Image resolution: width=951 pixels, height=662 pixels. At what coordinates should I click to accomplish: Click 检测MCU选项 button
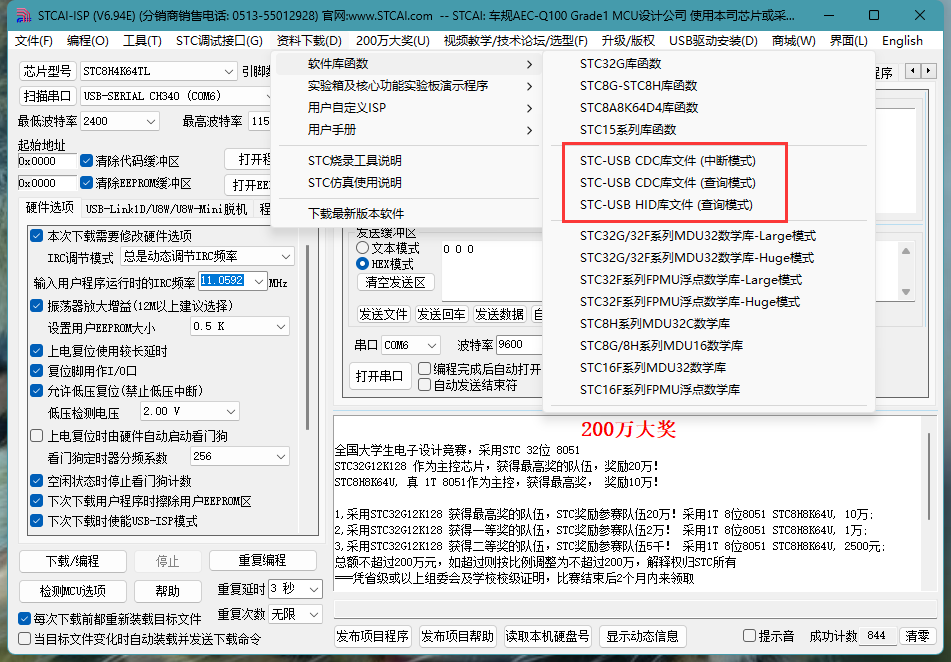click(x=73, y=591)
